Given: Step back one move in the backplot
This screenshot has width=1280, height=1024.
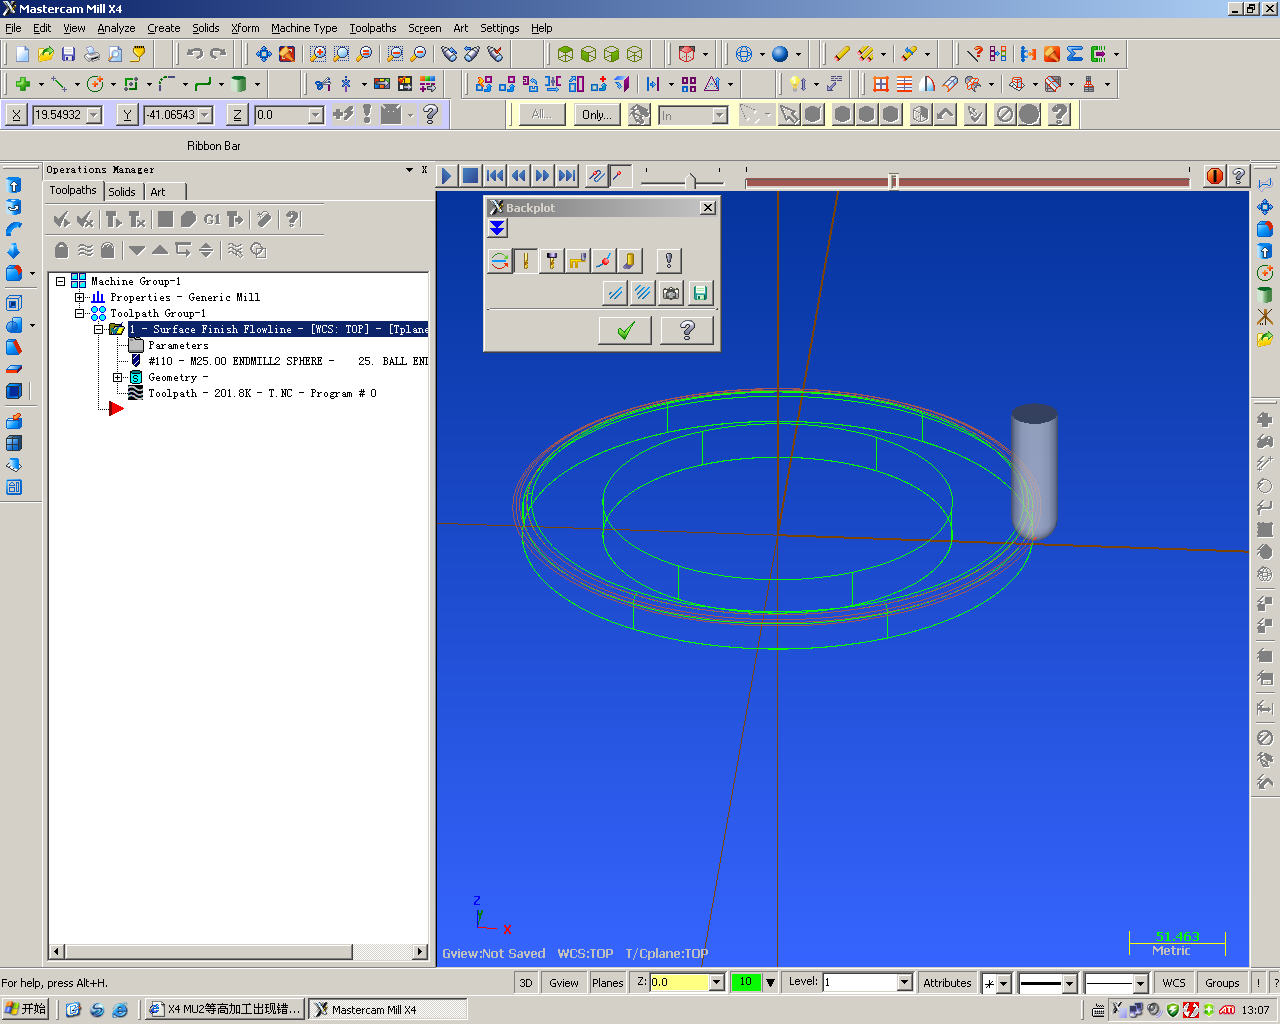Looking at the screenshot, I should [x=519, y=176].
